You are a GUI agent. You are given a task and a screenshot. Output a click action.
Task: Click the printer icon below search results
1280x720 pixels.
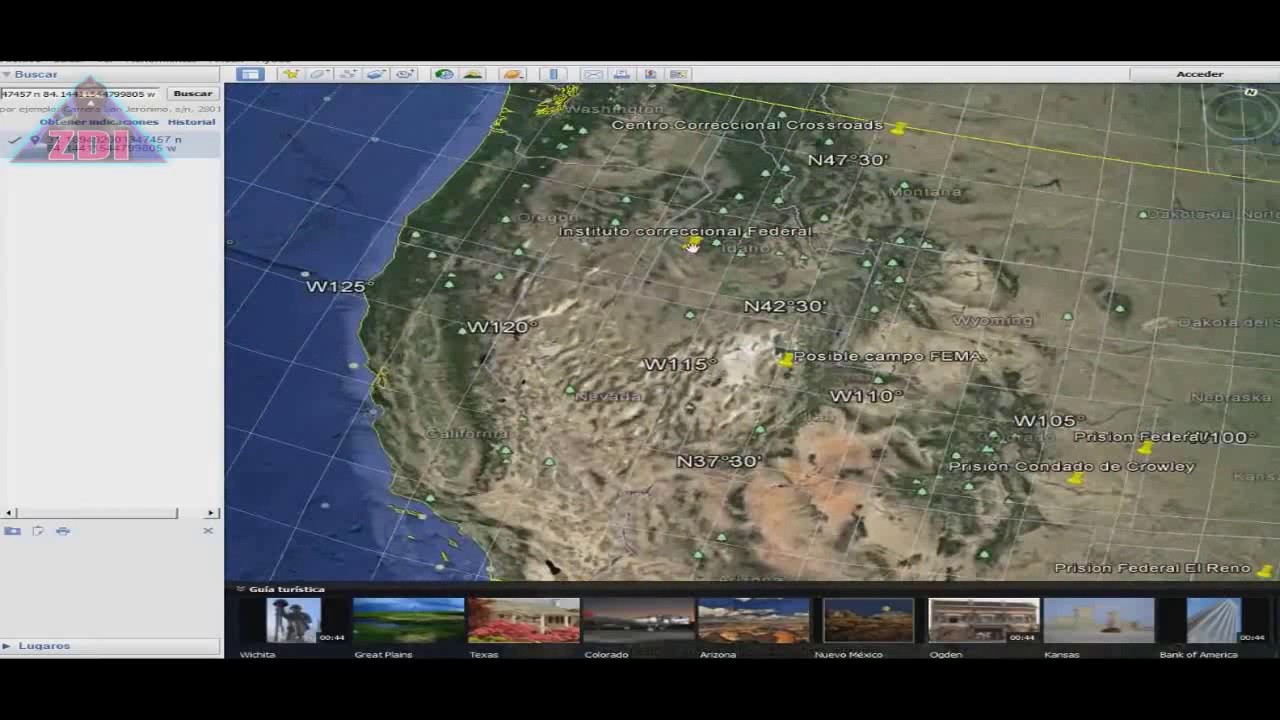(63, 531)
